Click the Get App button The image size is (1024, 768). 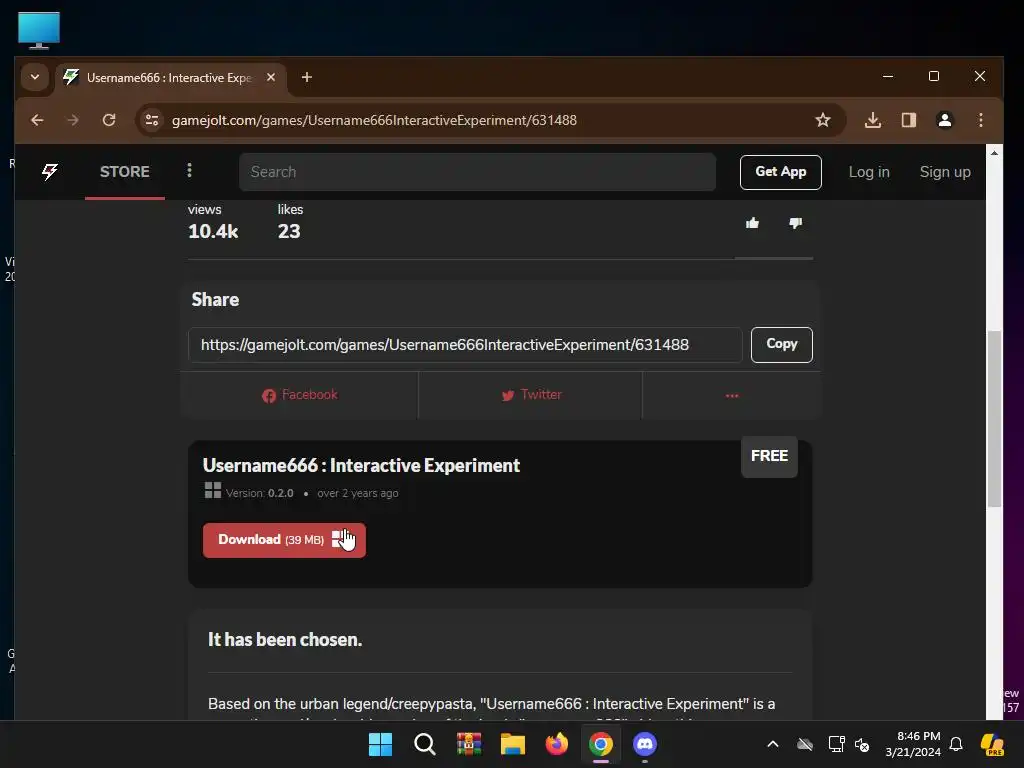point(780,172)
